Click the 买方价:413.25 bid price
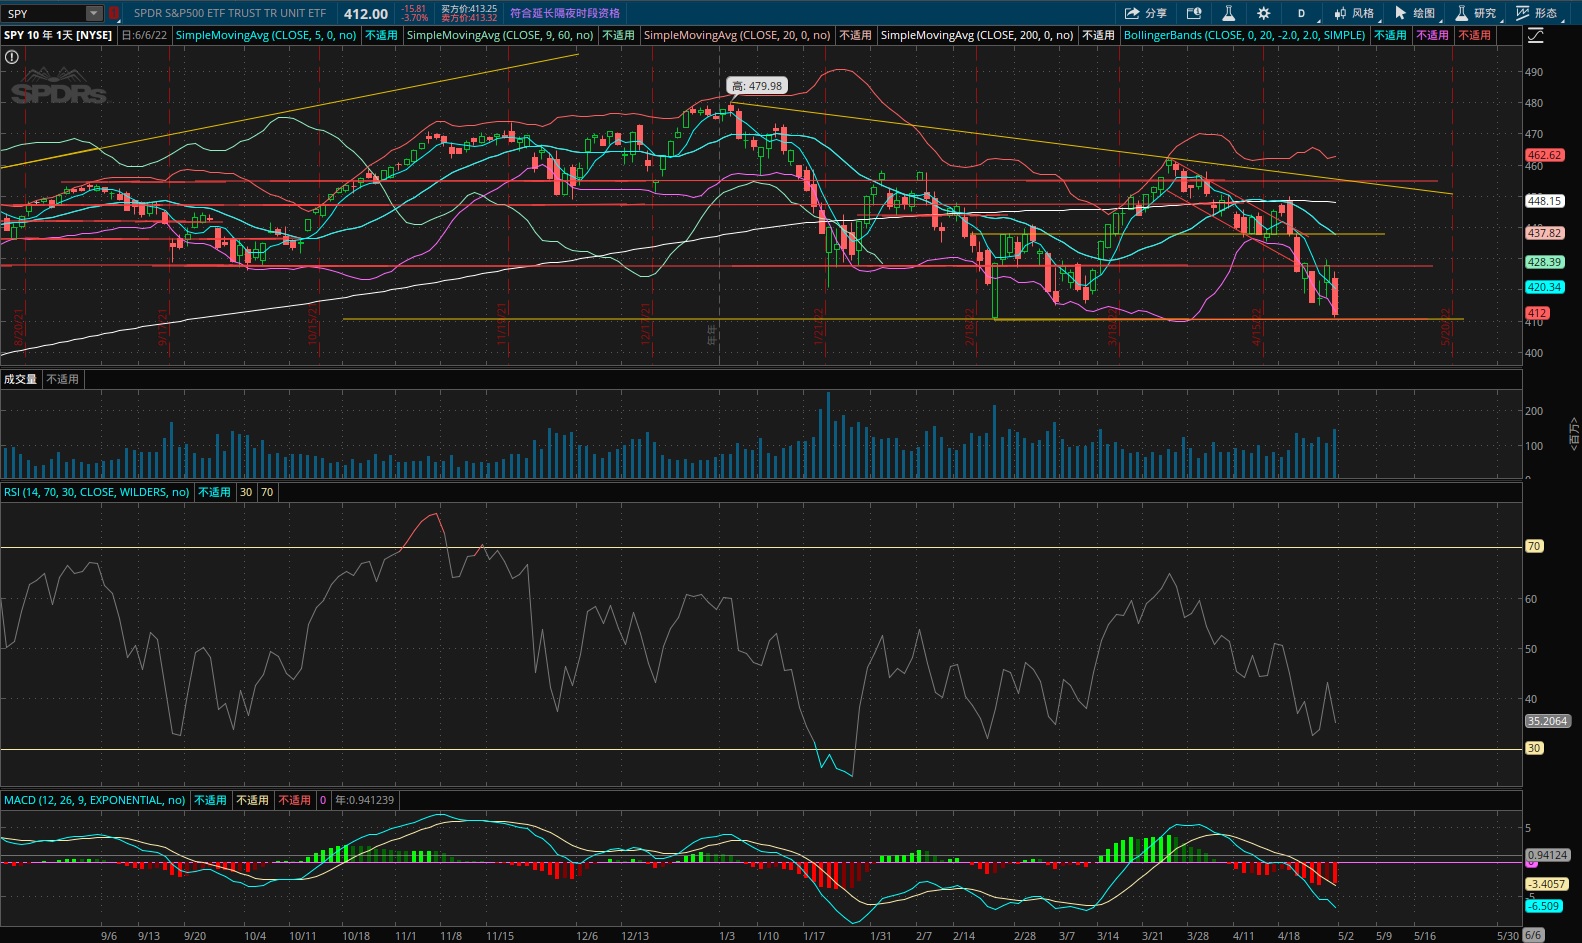Viewport: 1582px width, 943px height. [469, 9]
